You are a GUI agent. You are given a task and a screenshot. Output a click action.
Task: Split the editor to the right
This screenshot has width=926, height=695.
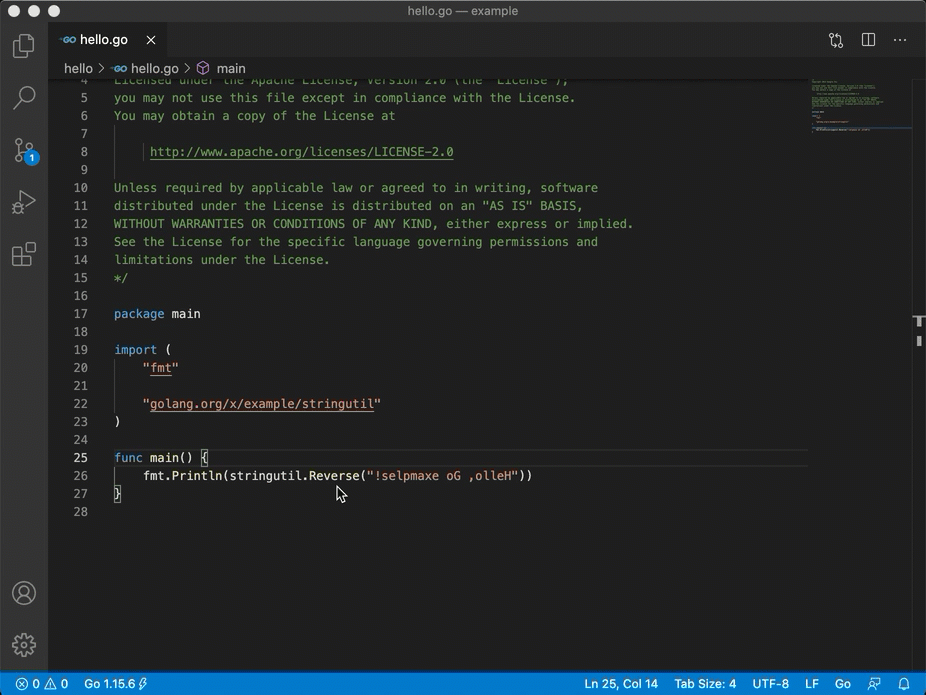(x=868, y=40)
